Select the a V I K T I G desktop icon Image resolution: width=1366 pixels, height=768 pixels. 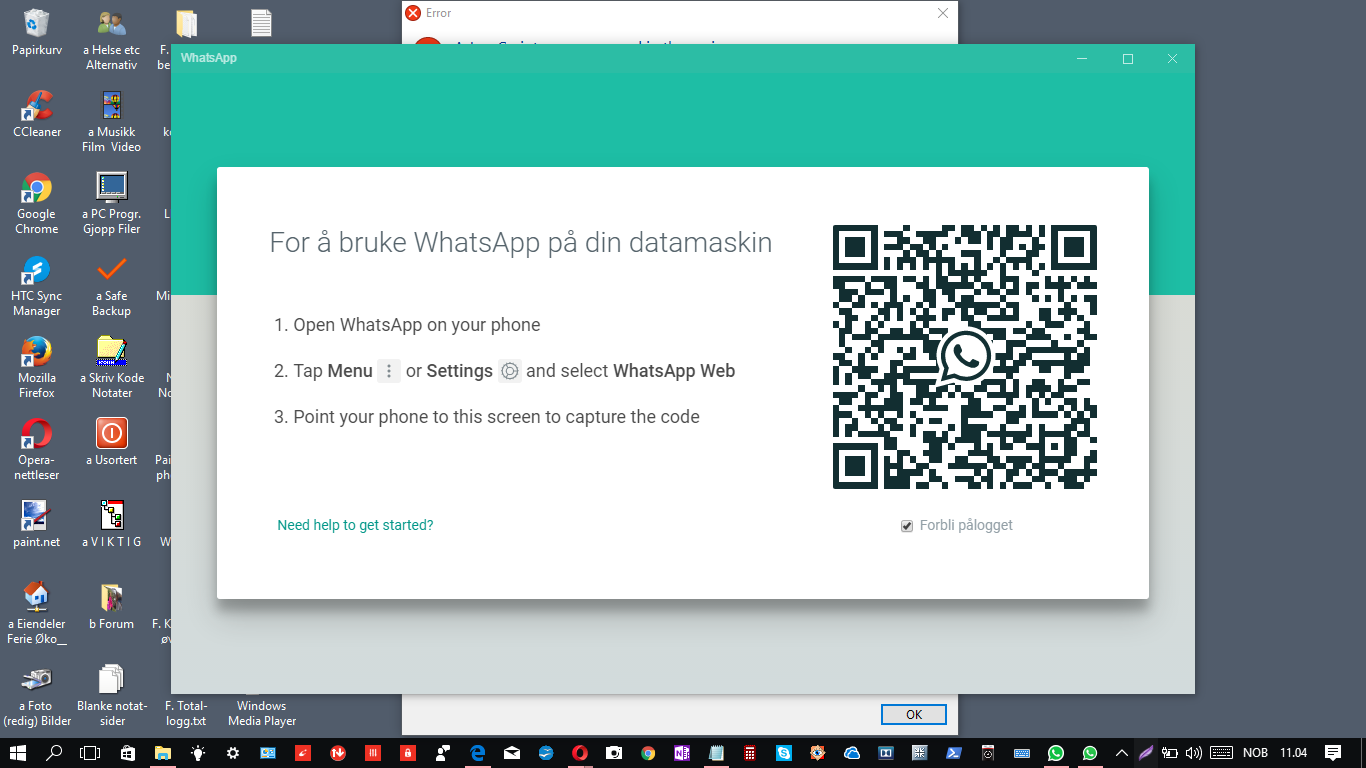pos(112,525)
